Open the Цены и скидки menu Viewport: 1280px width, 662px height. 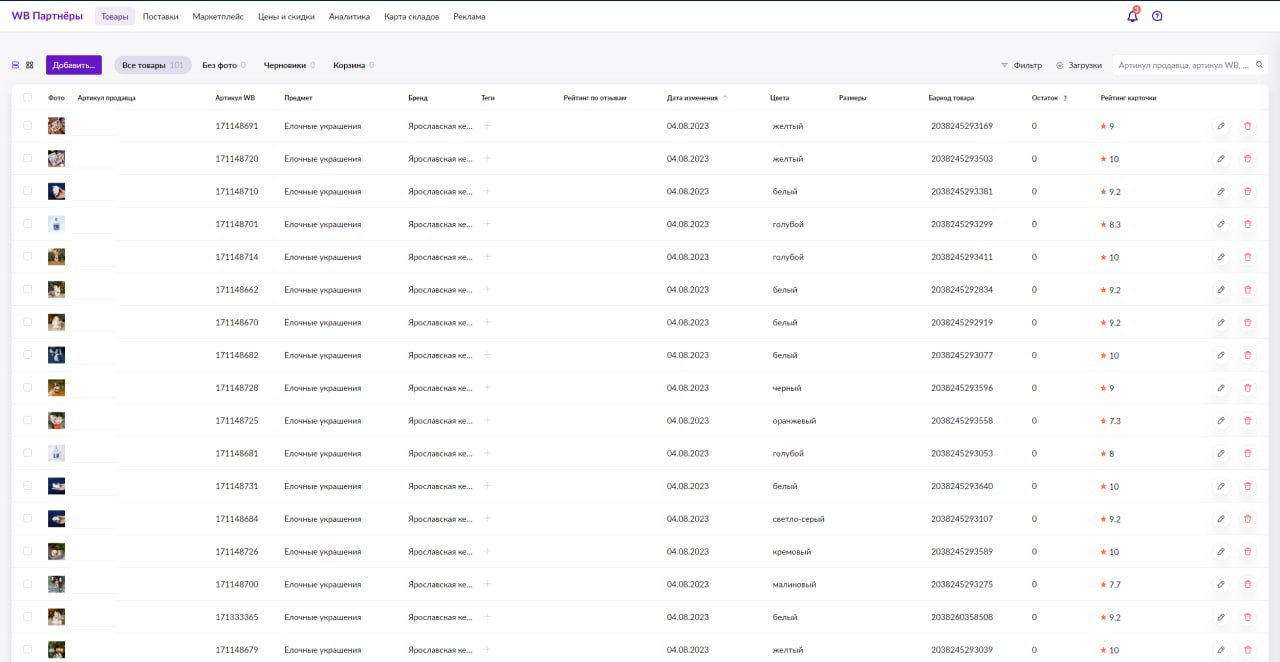(x=286, y=16)
